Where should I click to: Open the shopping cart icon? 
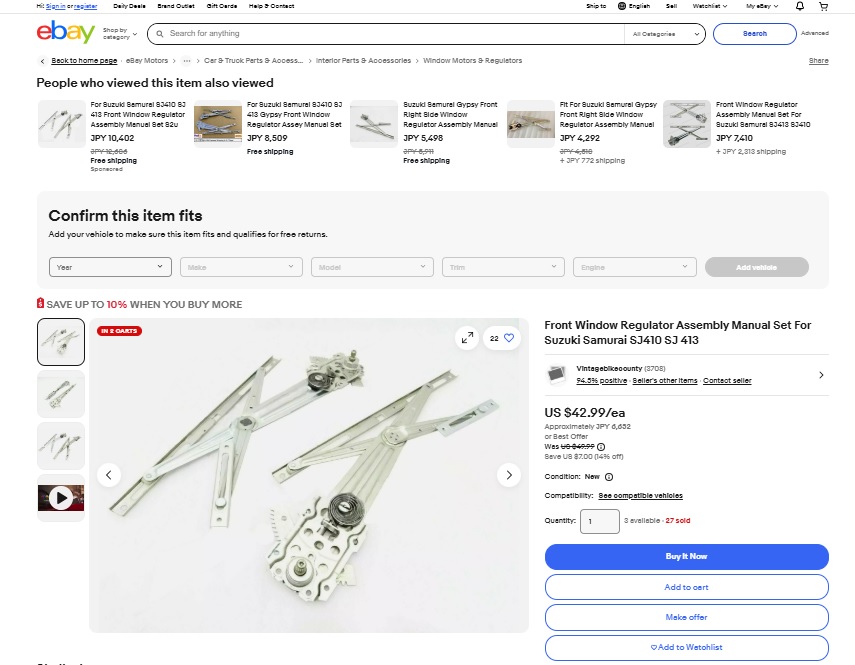coord(823,6)
